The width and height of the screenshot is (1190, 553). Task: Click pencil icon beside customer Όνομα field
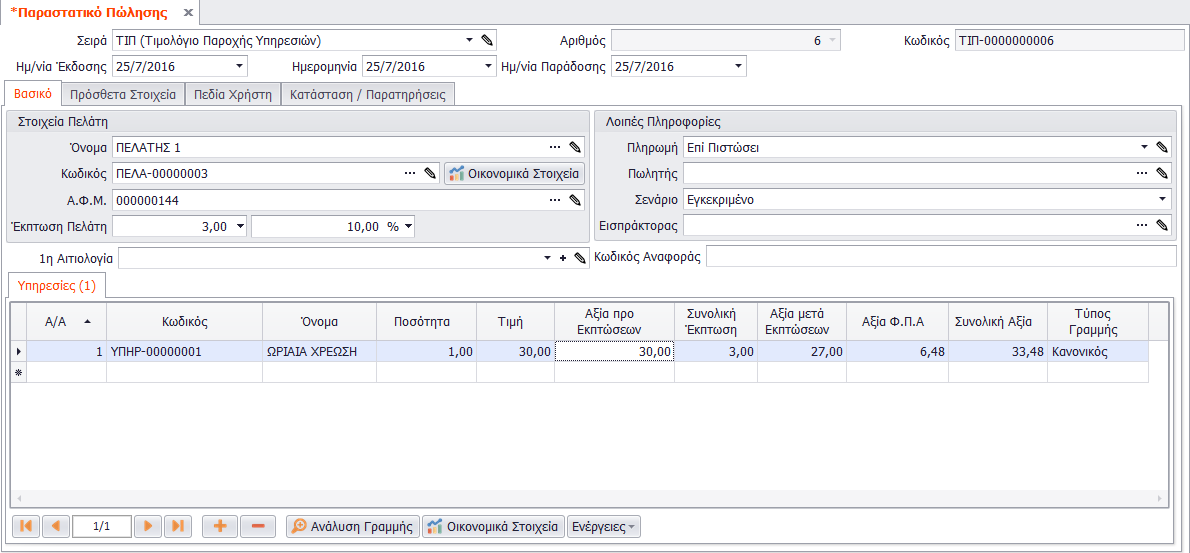pos(575,147)
